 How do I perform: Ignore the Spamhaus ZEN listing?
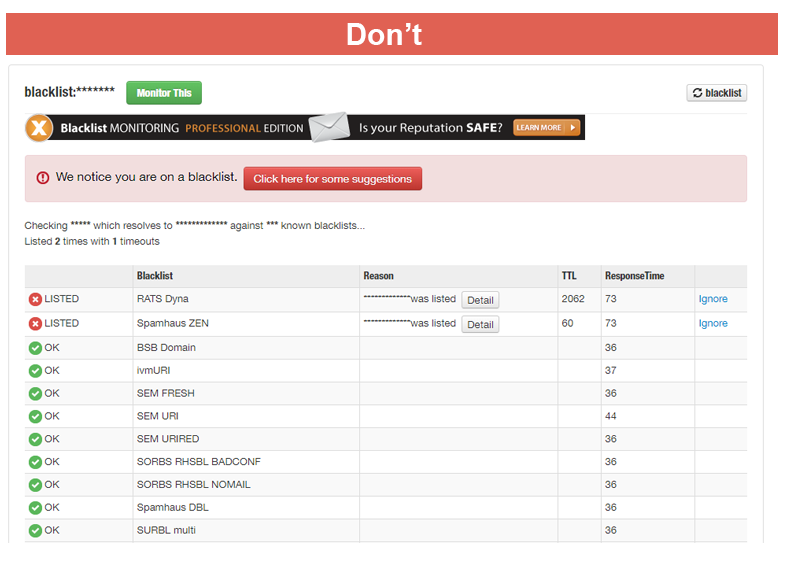[x=713, y=323]
